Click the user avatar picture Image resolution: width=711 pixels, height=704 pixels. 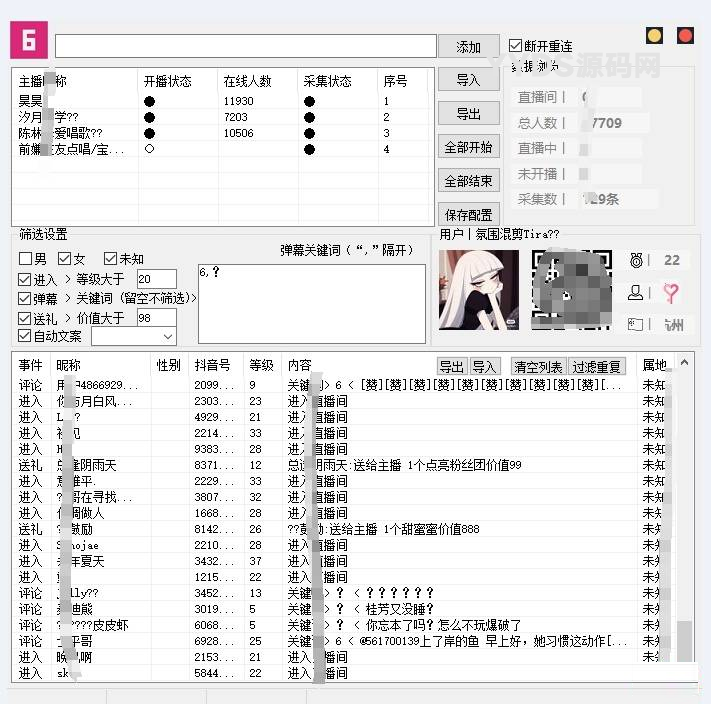479,290
